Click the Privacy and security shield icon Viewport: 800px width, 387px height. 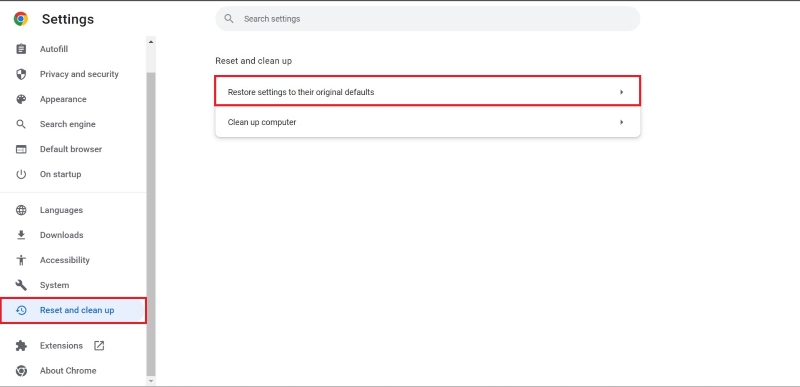pos(21,74)
